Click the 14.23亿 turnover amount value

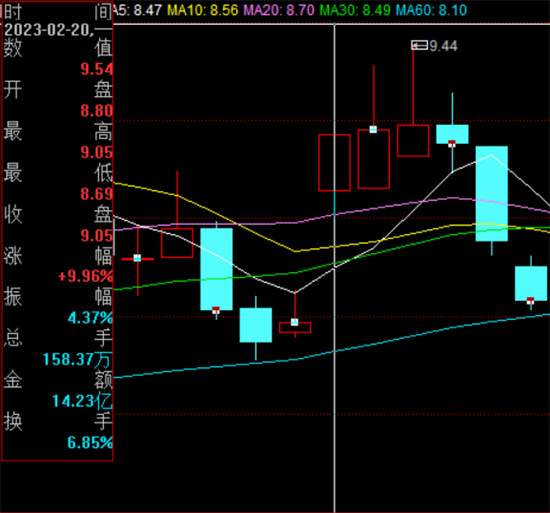(82, 401)
